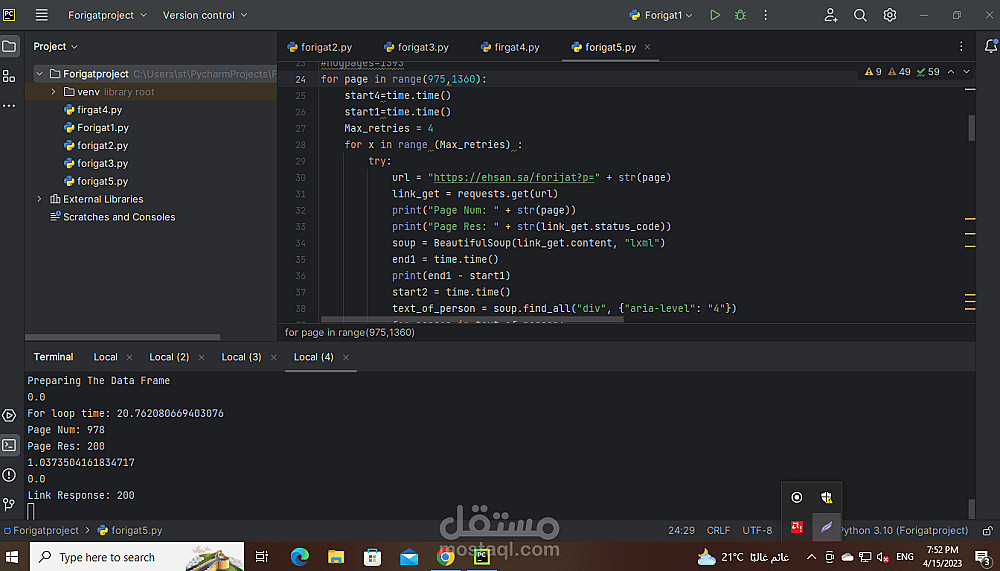This screenshot has width=1000, height=571.
Task: Run the Forigat1 configuration
Action: click(x=714, y=15)
